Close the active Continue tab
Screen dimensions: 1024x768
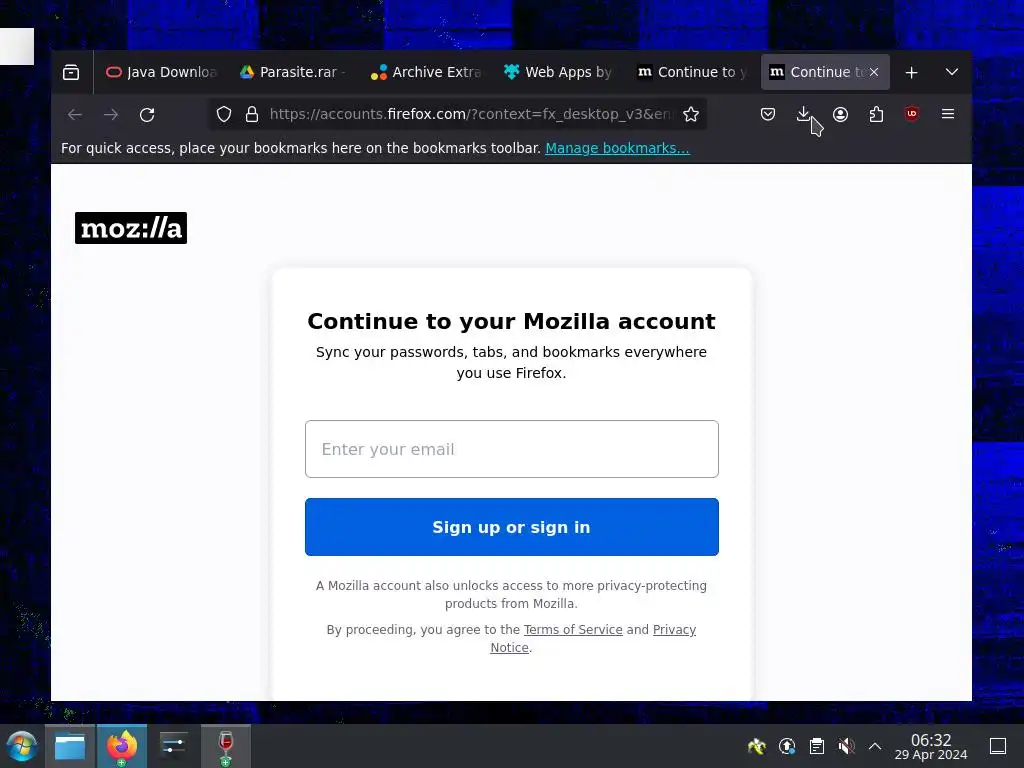pyautogui.click(x=874, y=72)
